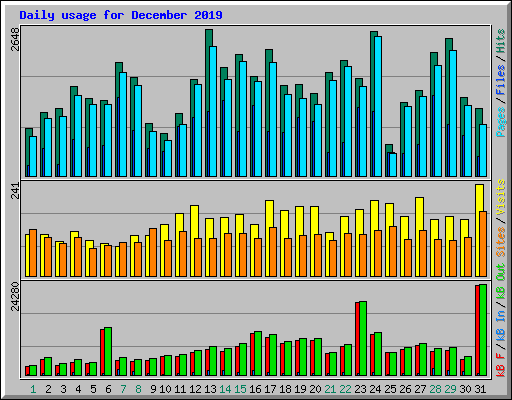
Task: Click day label 1 on the axis
Action: point(33,389)
